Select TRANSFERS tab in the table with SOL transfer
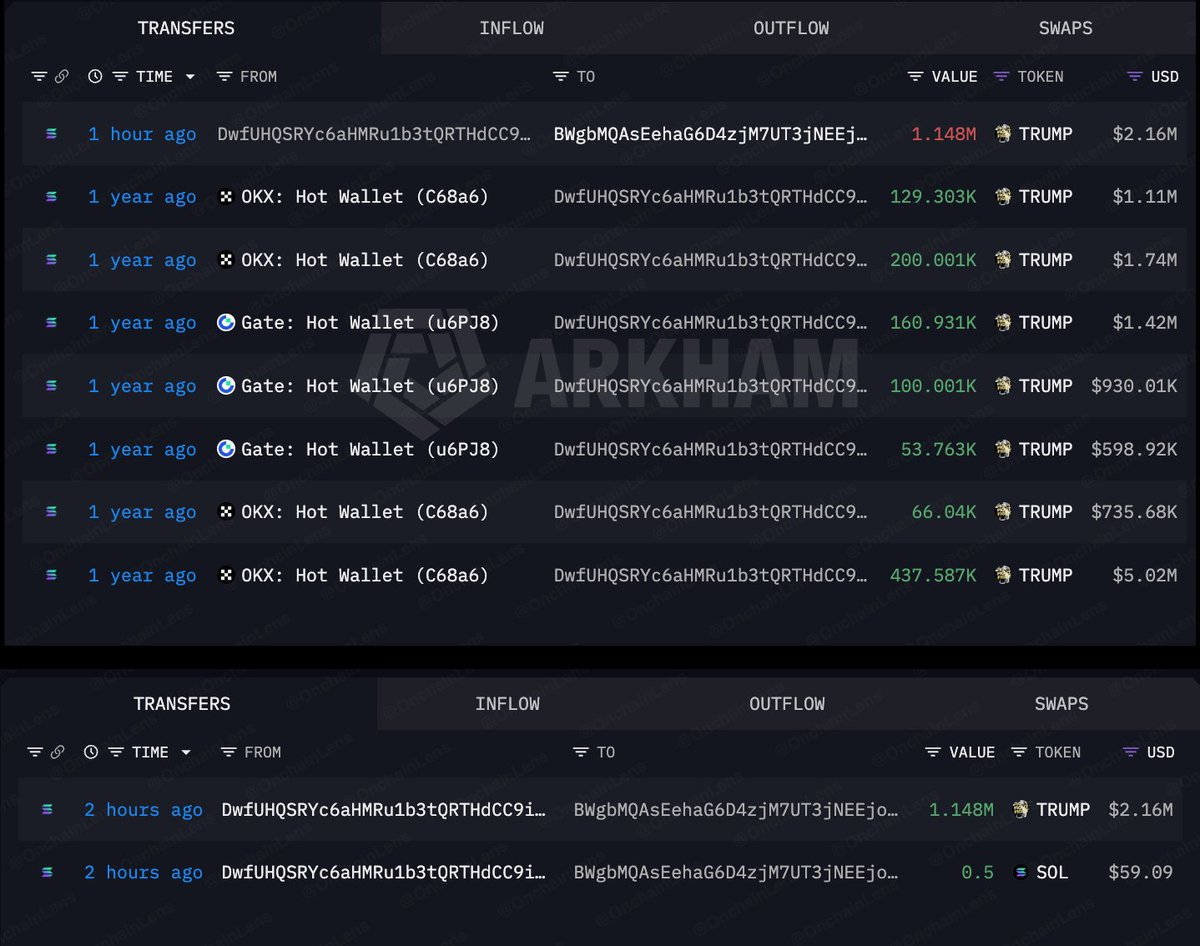Viewport: 1200px width, 946px height. (182, 704)
